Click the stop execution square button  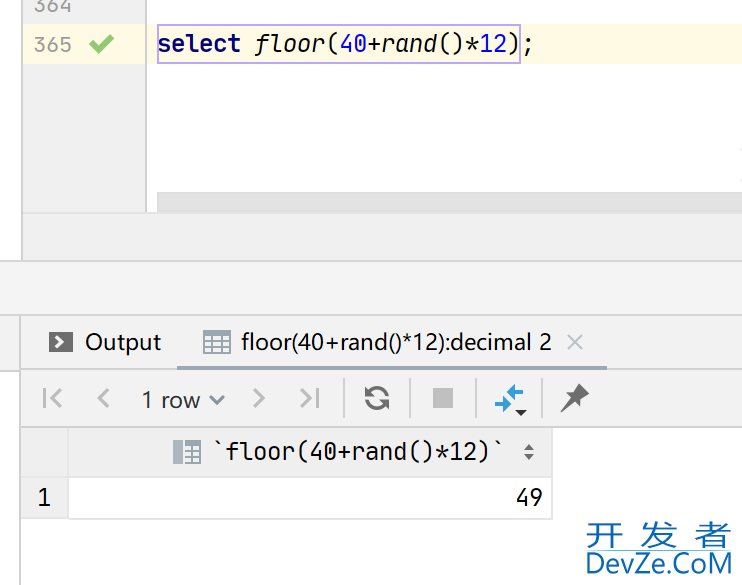click(443, 398)
